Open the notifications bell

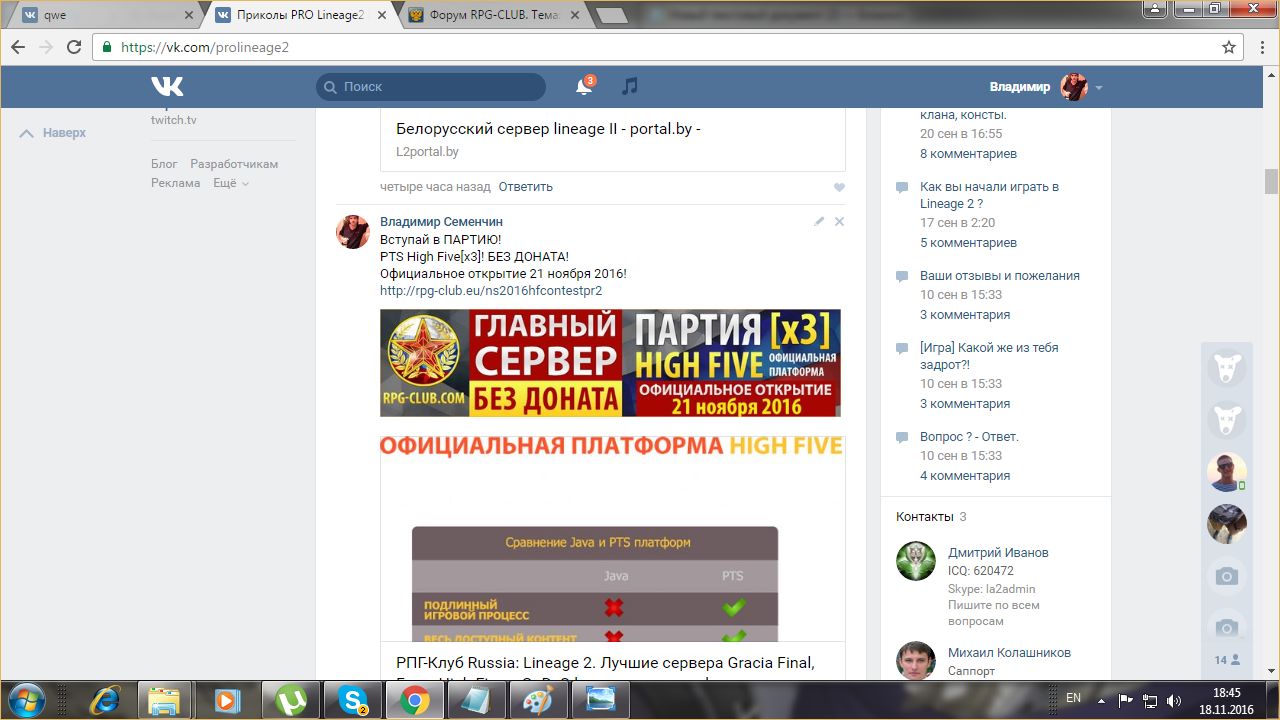pyautogui.click(x=584, y=87)
